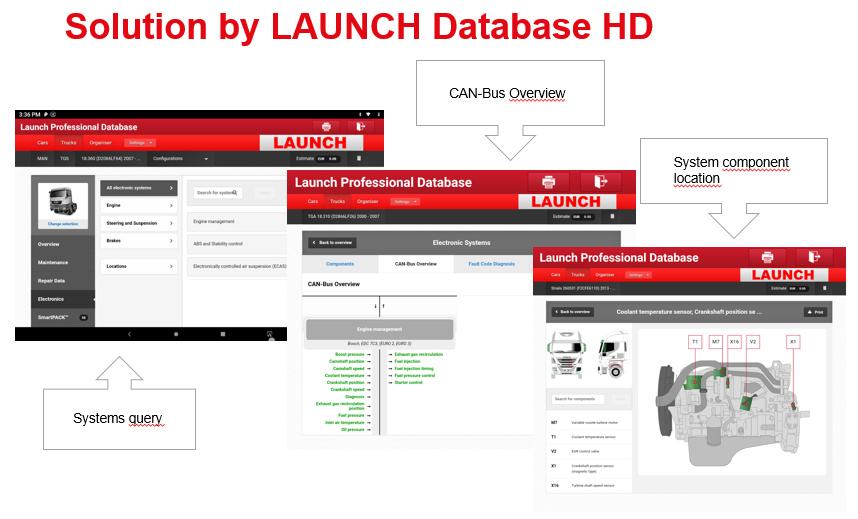Open Engine management system result

237,221
